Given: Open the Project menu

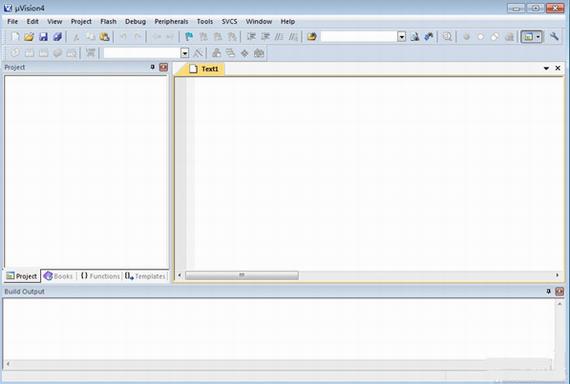Looking at the screenshot, I should click(x=81, y=21).
